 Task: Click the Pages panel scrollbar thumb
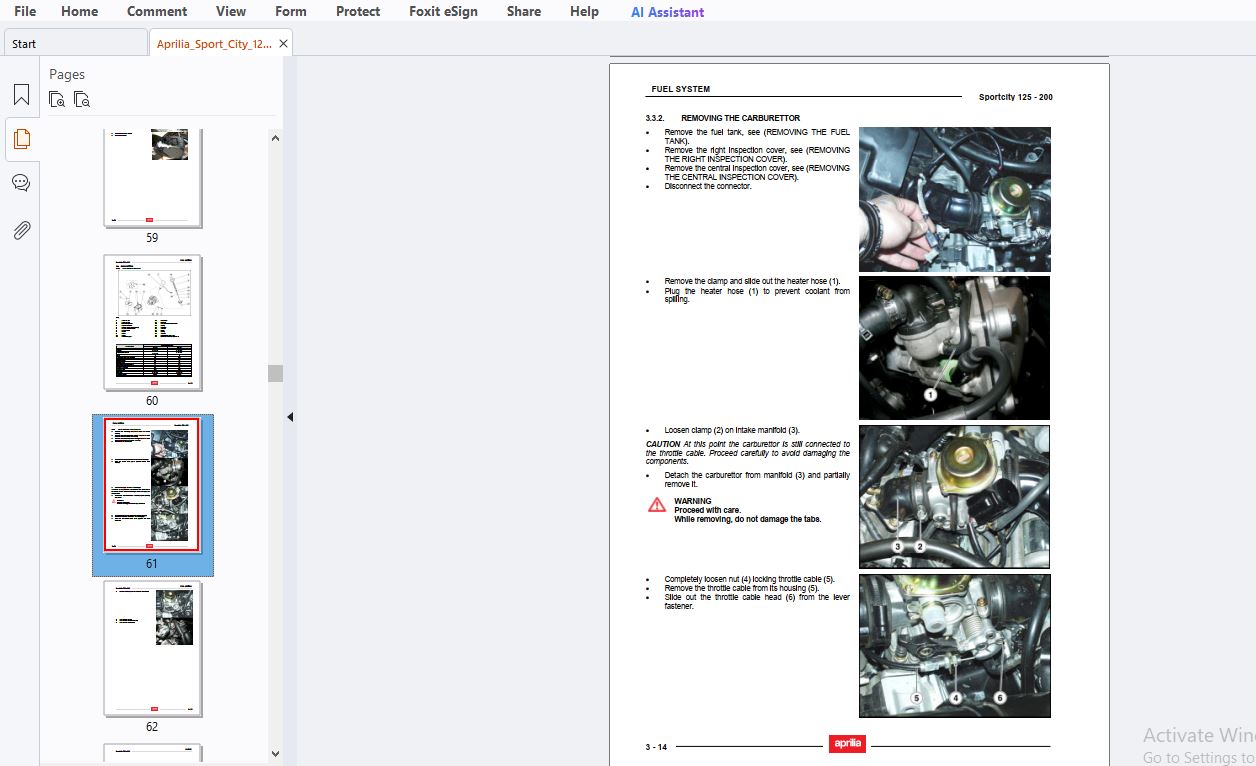pos(275,373)
